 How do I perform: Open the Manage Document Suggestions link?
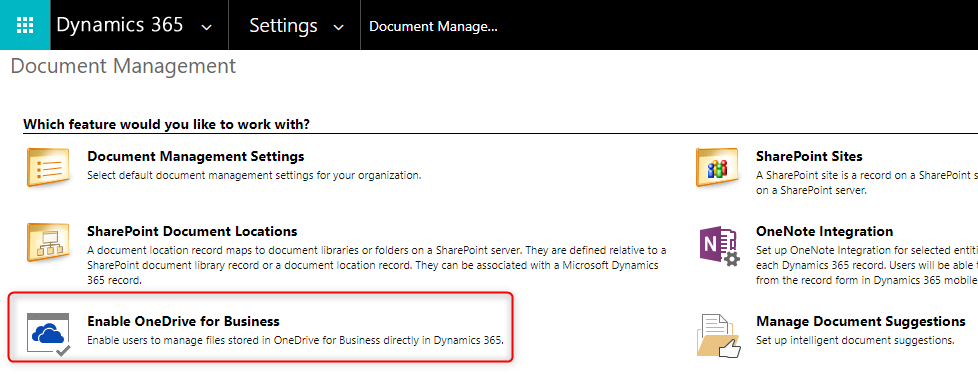tap(861, 322)
